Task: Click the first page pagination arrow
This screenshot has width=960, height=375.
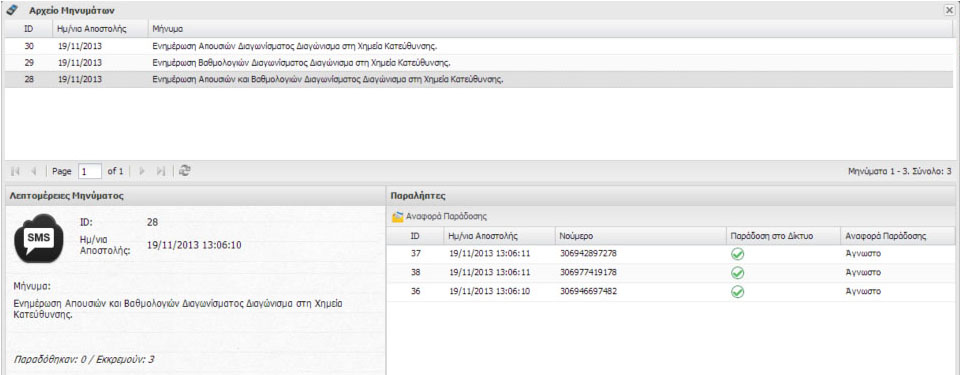Action: pyautogui.click(x=16, y=172)
